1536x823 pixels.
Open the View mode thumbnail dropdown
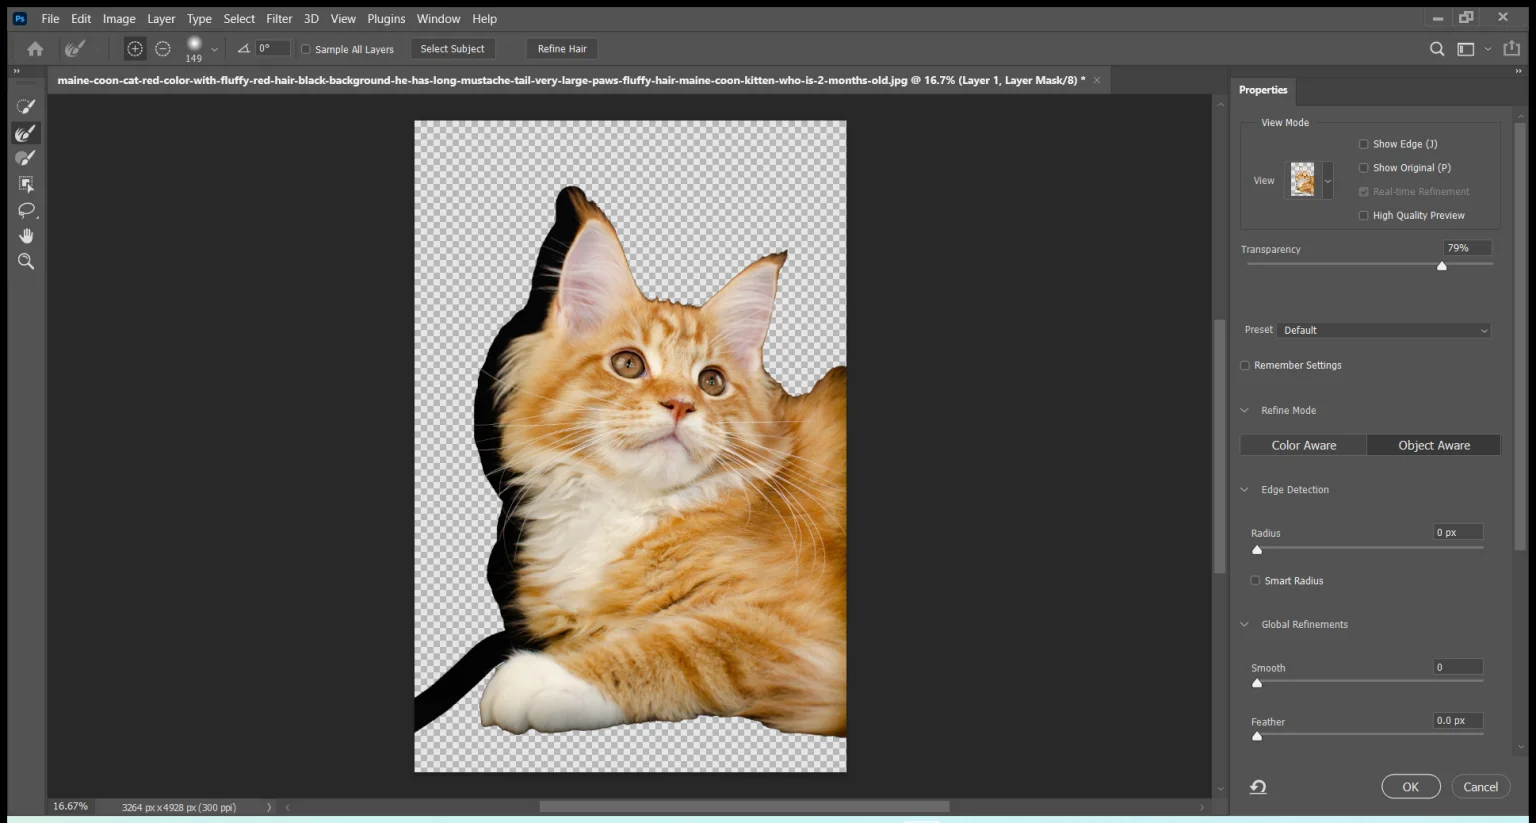tap(1328, 181)
